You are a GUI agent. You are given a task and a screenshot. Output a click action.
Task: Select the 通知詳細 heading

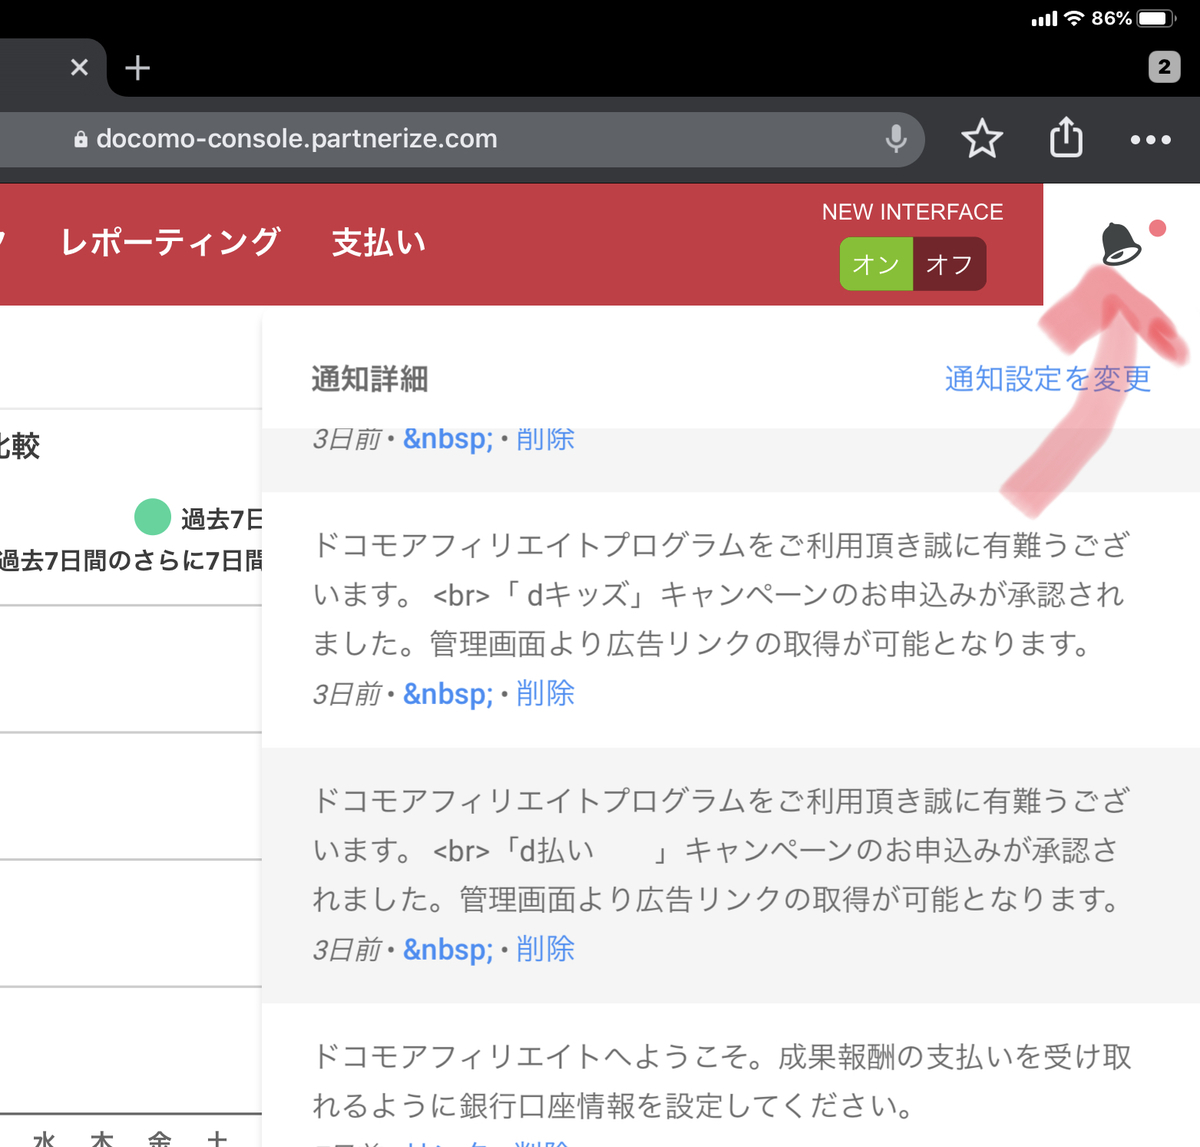pyautogui.click(x=369, y=379)
